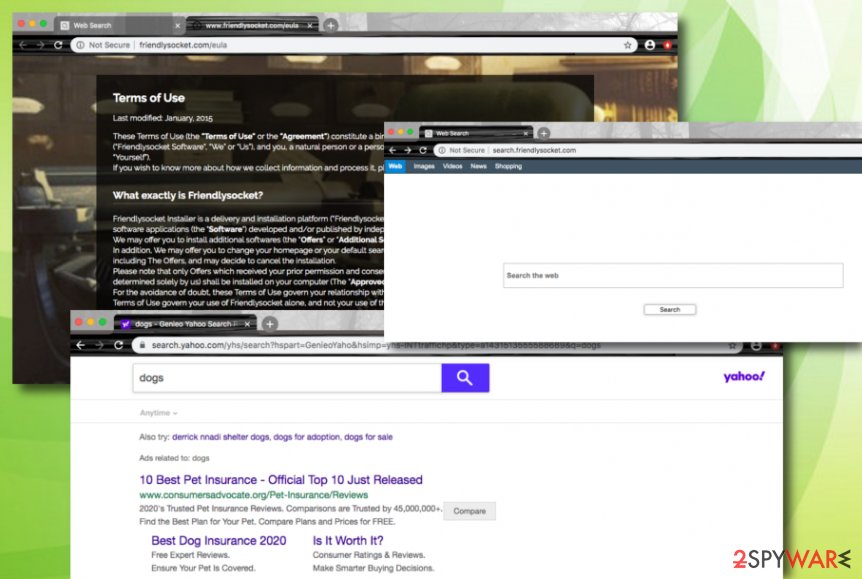Click the Compare button
The height and width of the screenshot is (579, 862).
[469, 511]
